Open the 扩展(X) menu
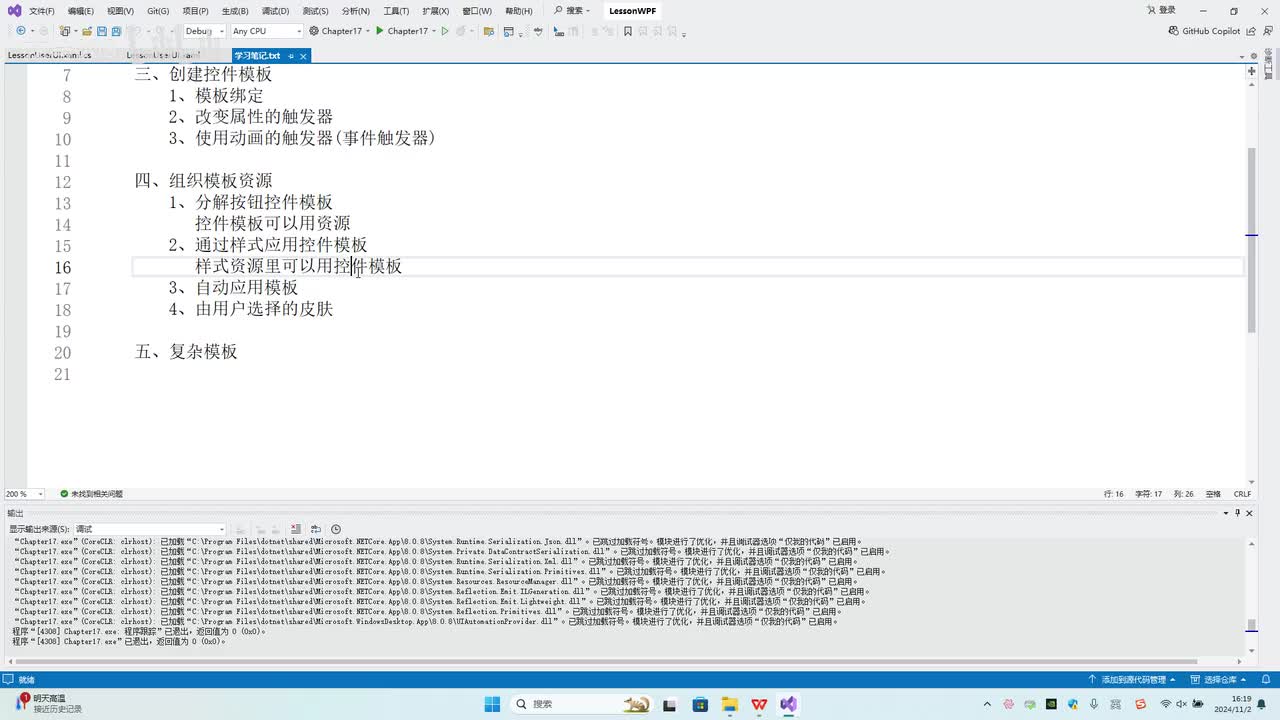The width and height of the screenshot is (1280, 720). [x=435, y=11]
